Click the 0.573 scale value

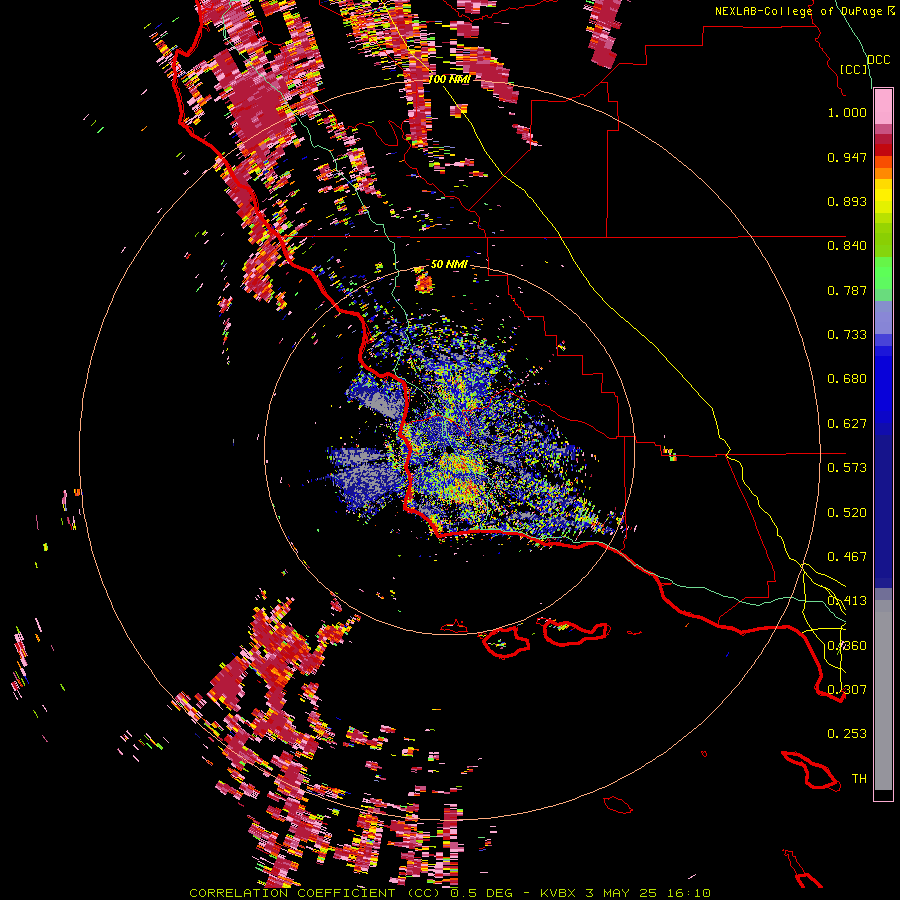847,468
